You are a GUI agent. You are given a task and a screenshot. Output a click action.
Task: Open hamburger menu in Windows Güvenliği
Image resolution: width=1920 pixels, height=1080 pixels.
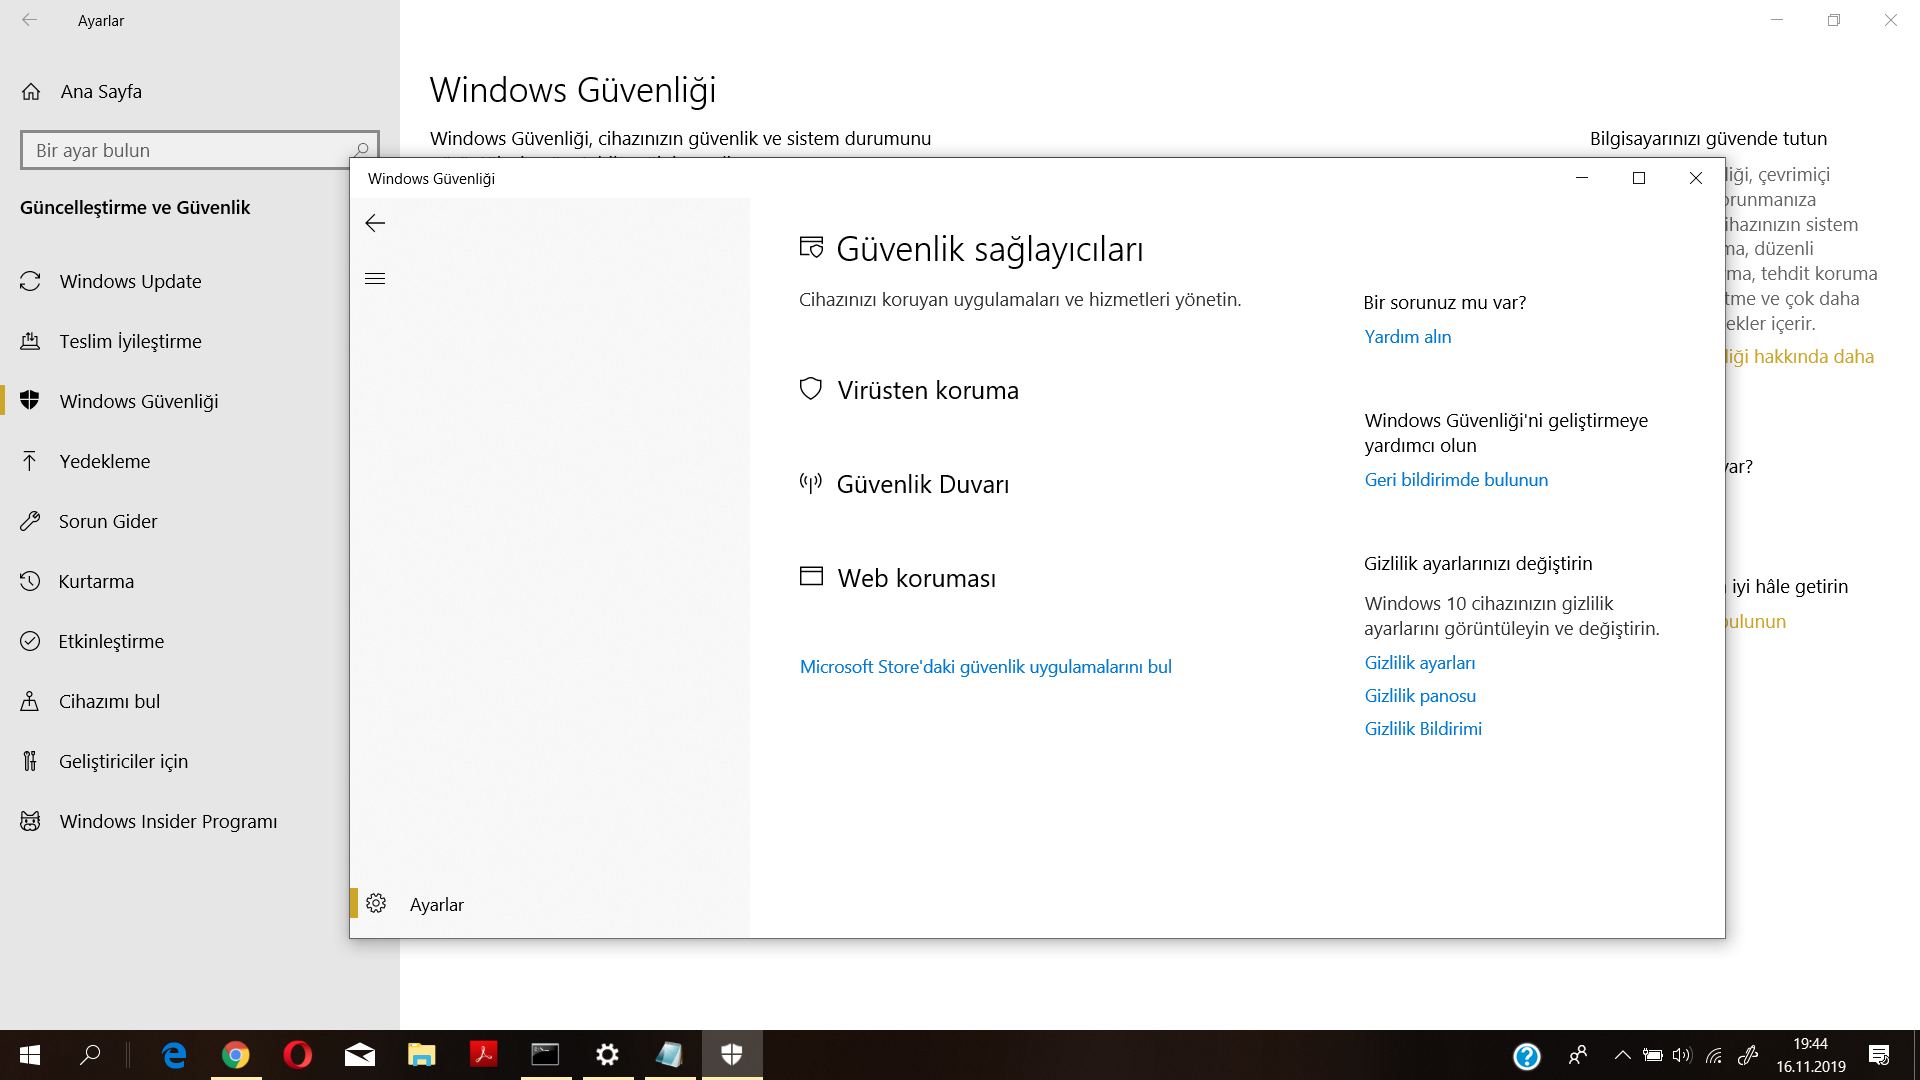tap(375, 279)
